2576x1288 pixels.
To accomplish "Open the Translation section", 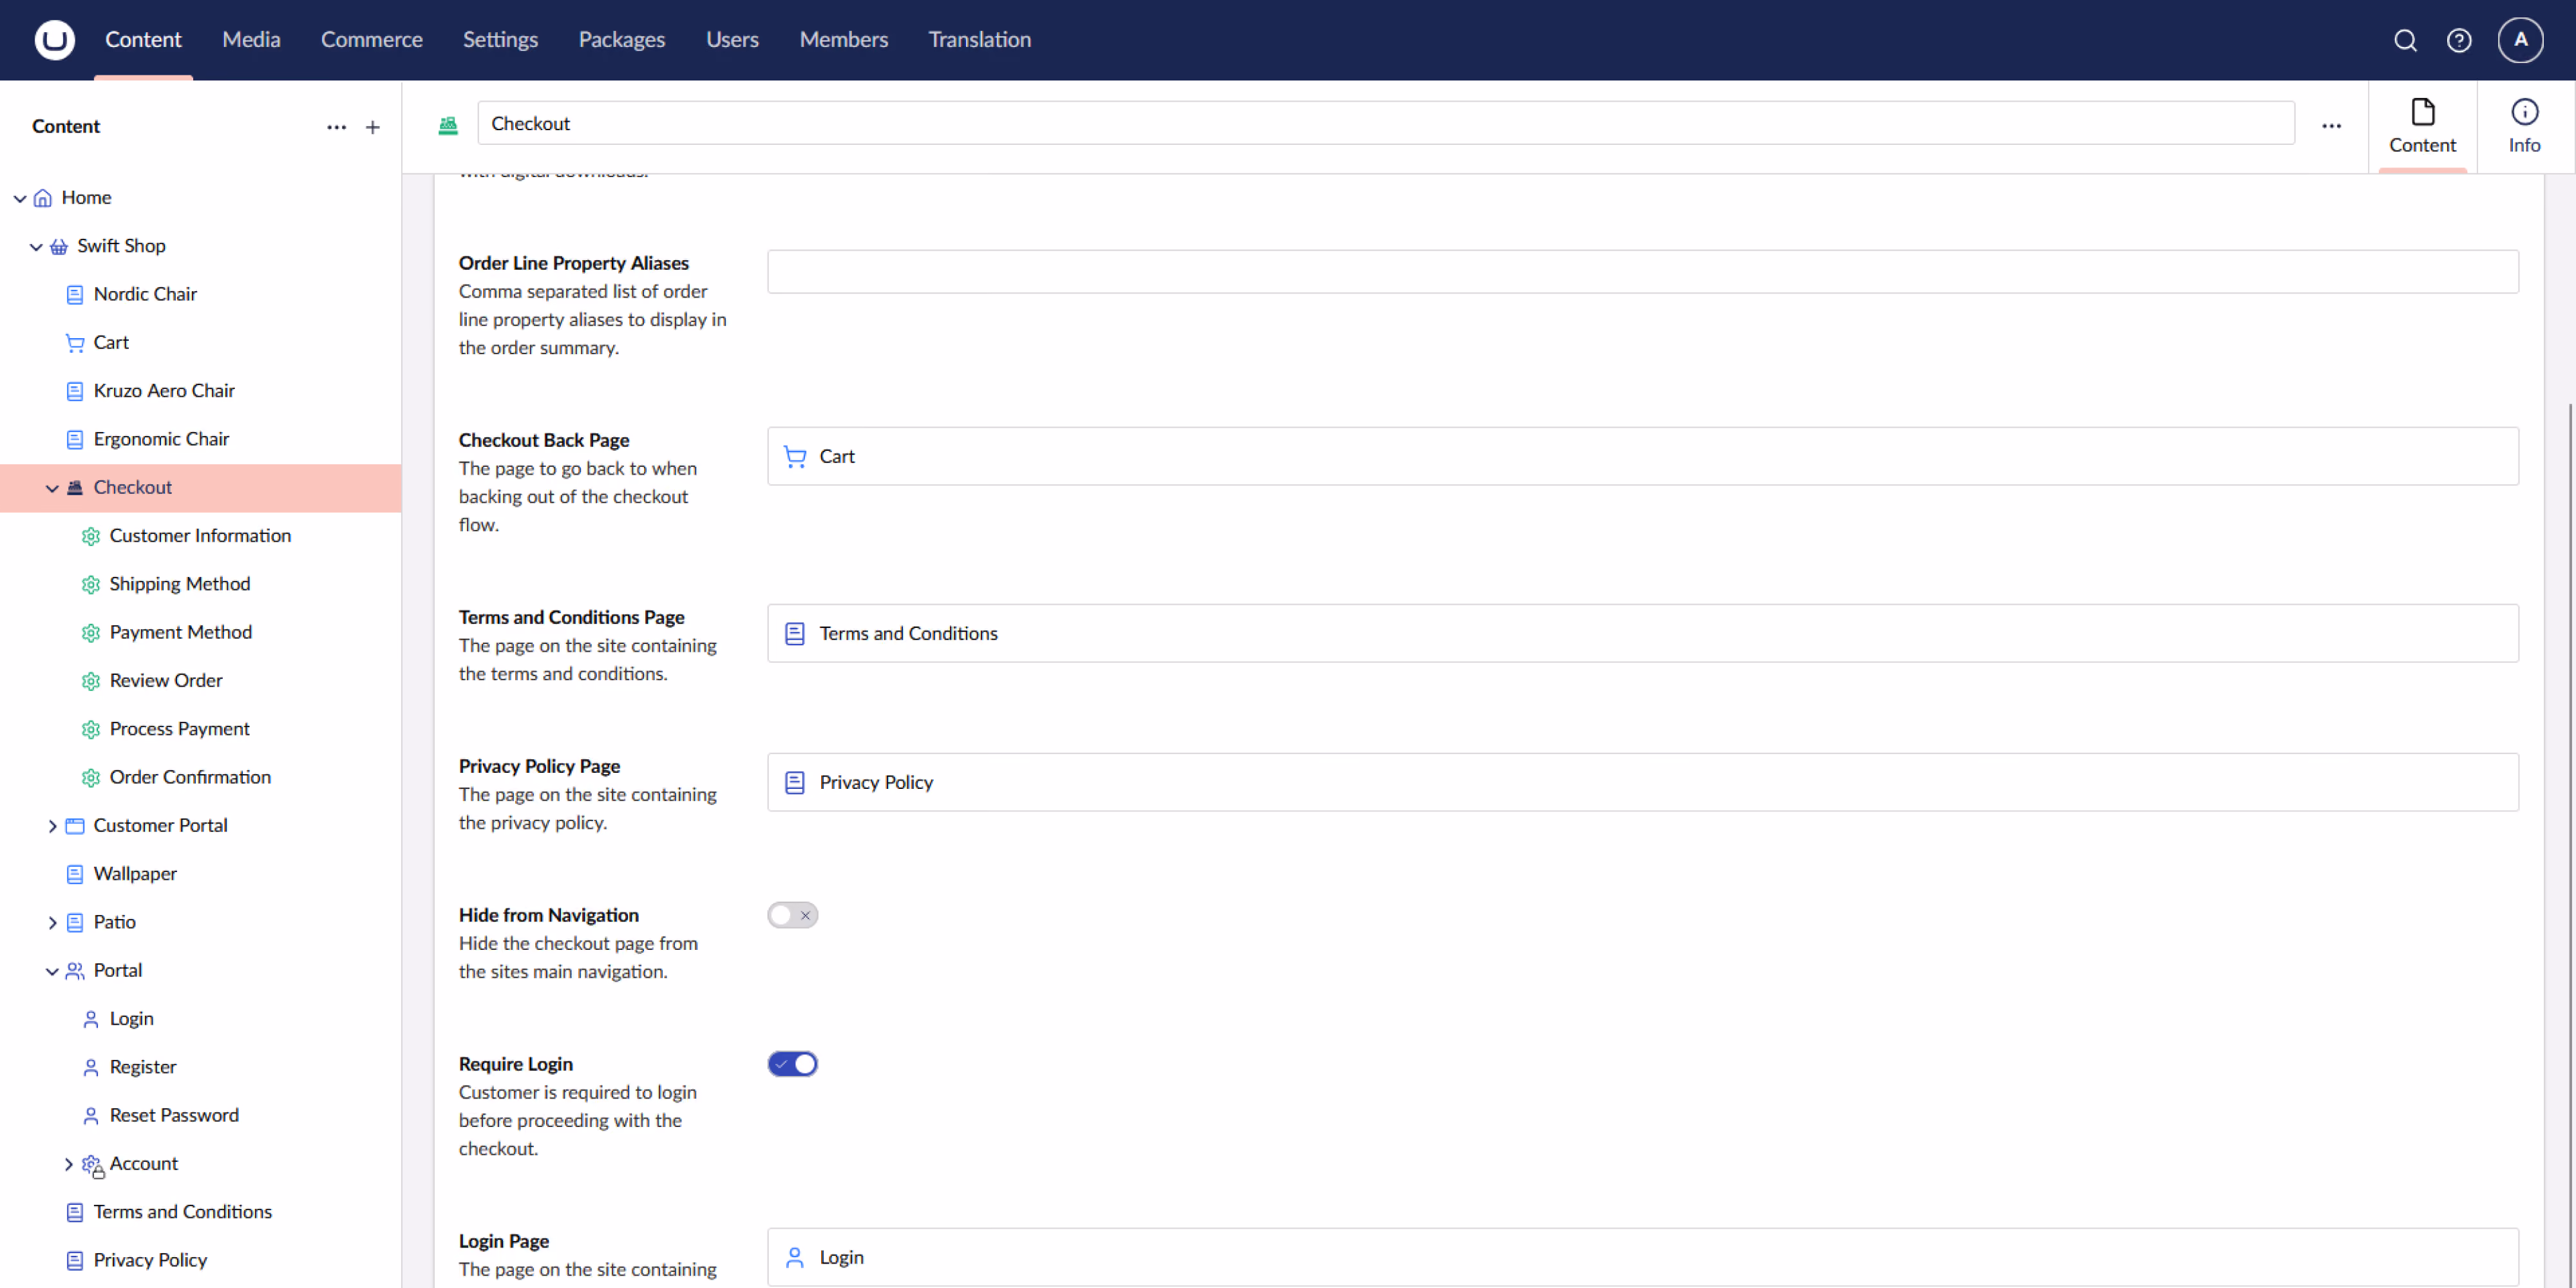I will pos(979,40).
